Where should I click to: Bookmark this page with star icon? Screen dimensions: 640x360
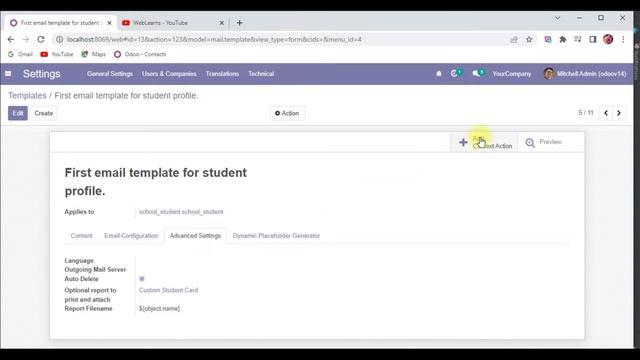(x=529, y=40)
